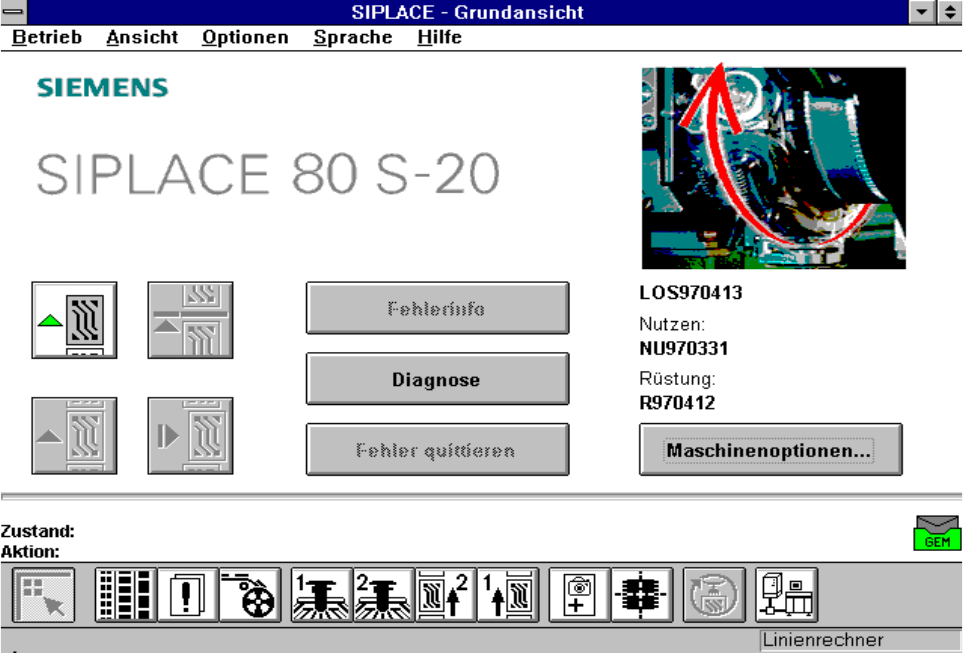
Task: Click the green-arrow board start icon
Action: coord(74,320)
